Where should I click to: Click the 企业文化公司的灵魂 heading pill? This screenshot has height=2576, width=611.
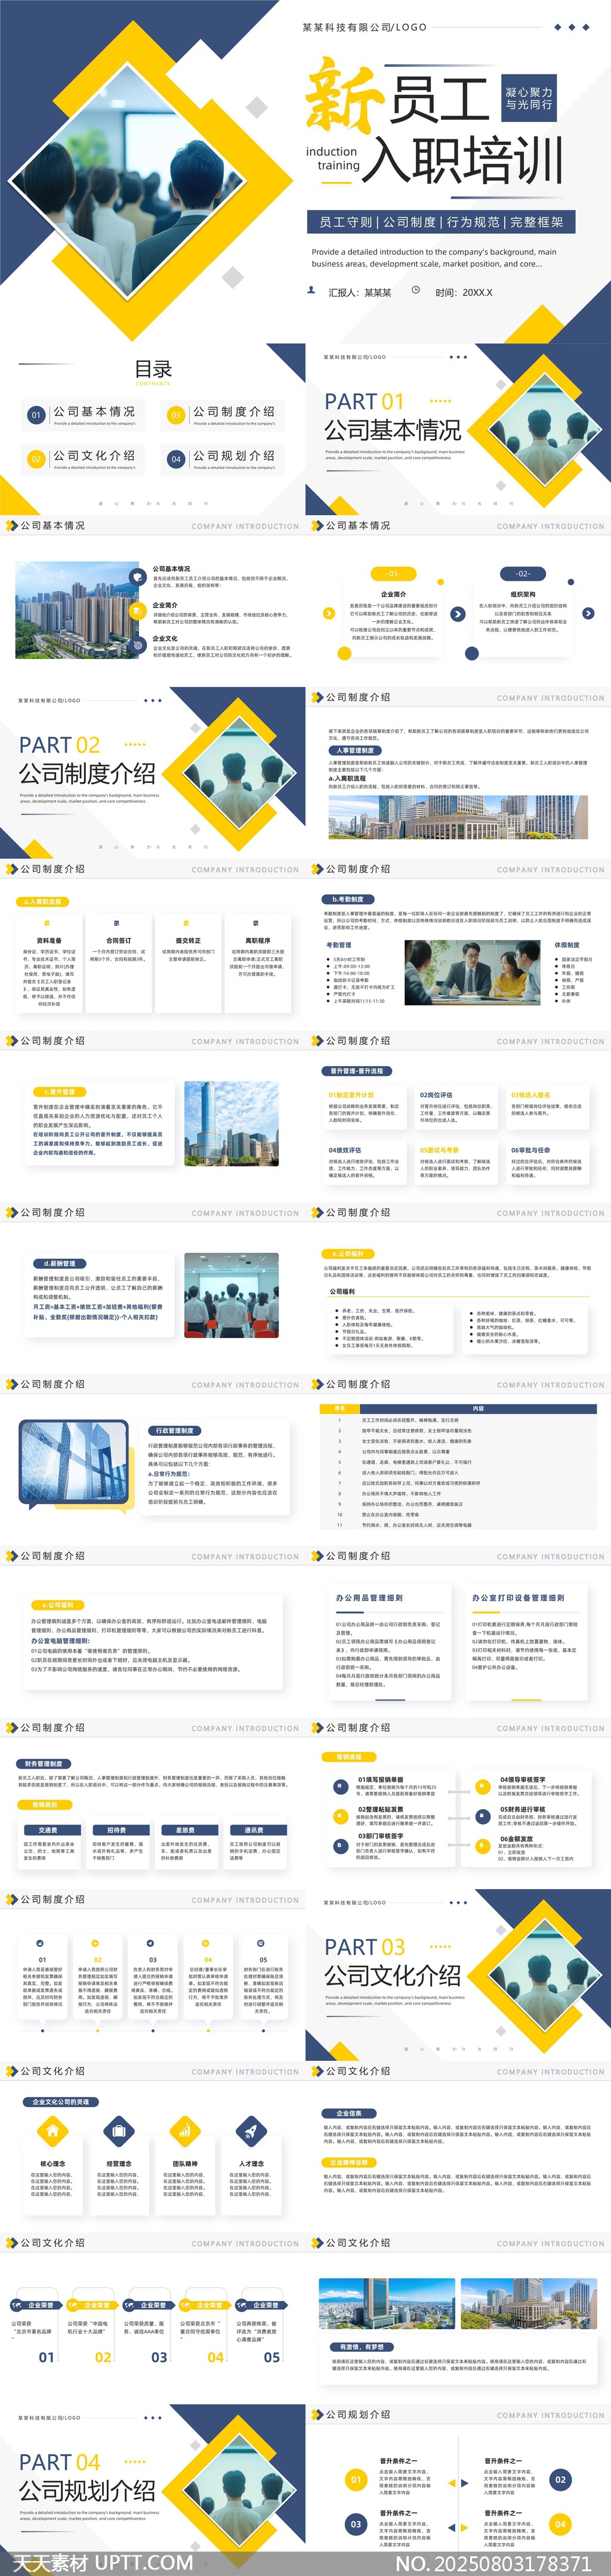tap(60, 2102)
